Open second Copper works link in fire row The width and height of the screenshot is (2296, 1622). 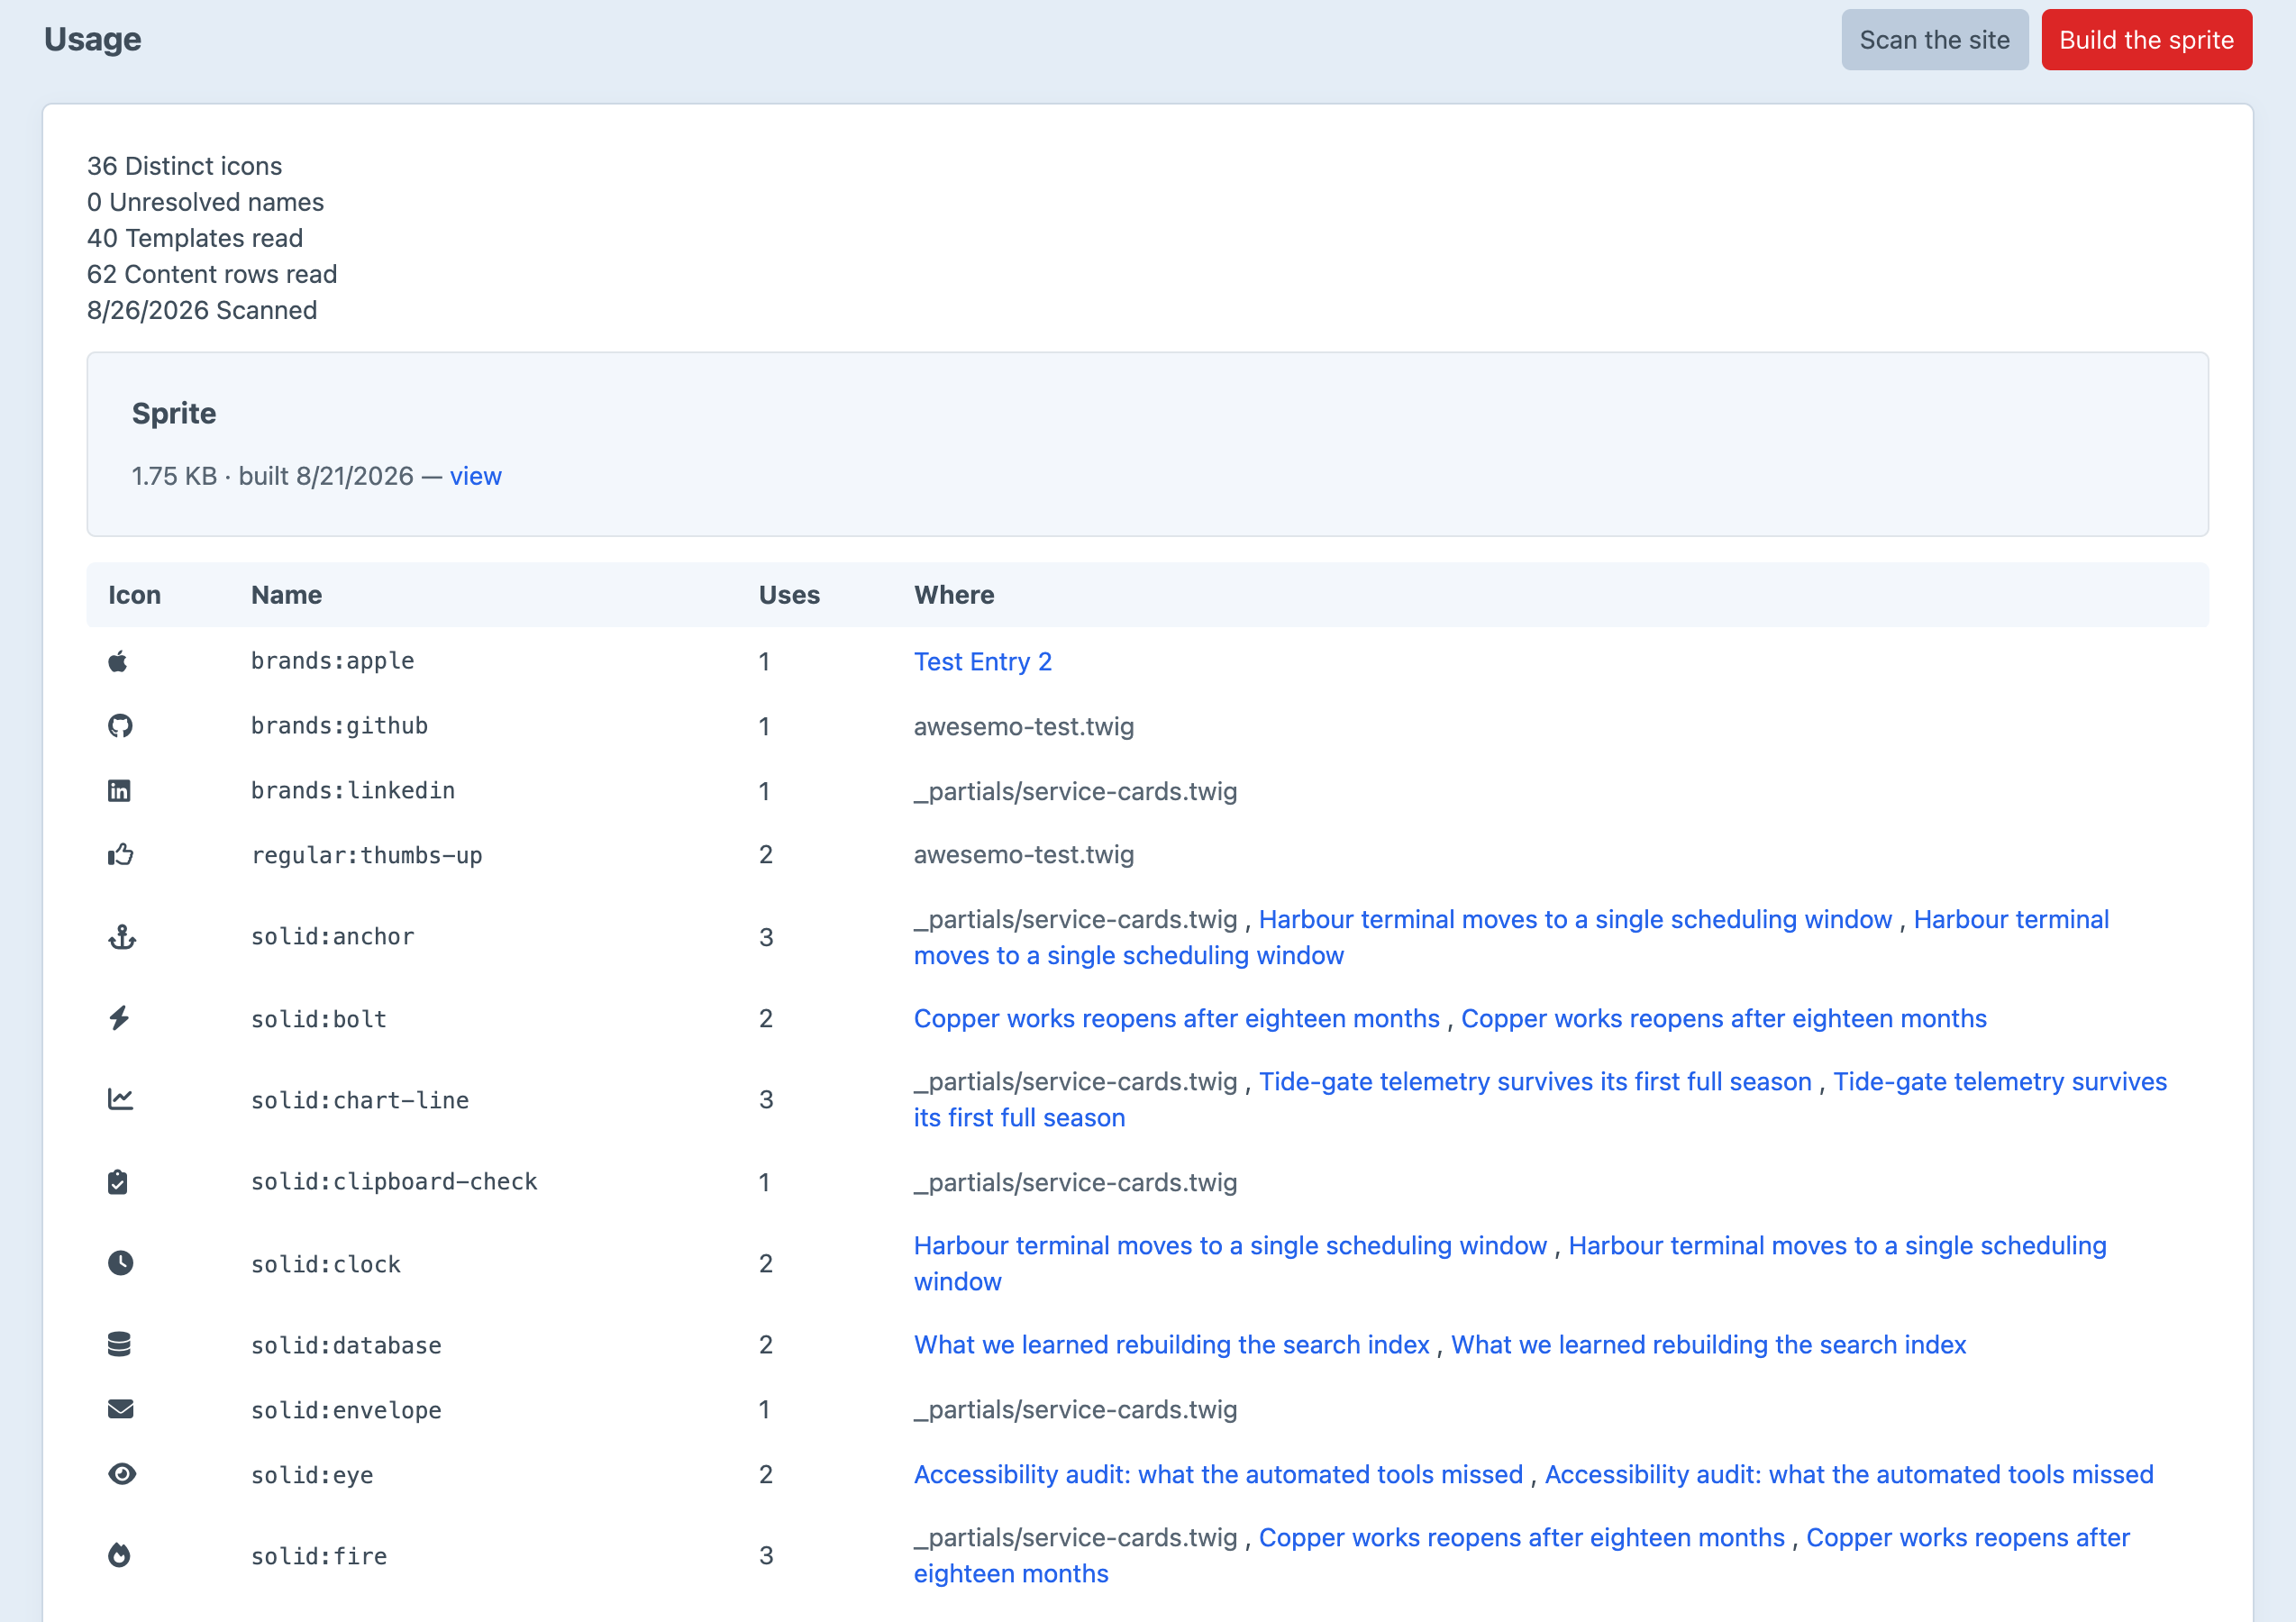coord(1522,1555)
